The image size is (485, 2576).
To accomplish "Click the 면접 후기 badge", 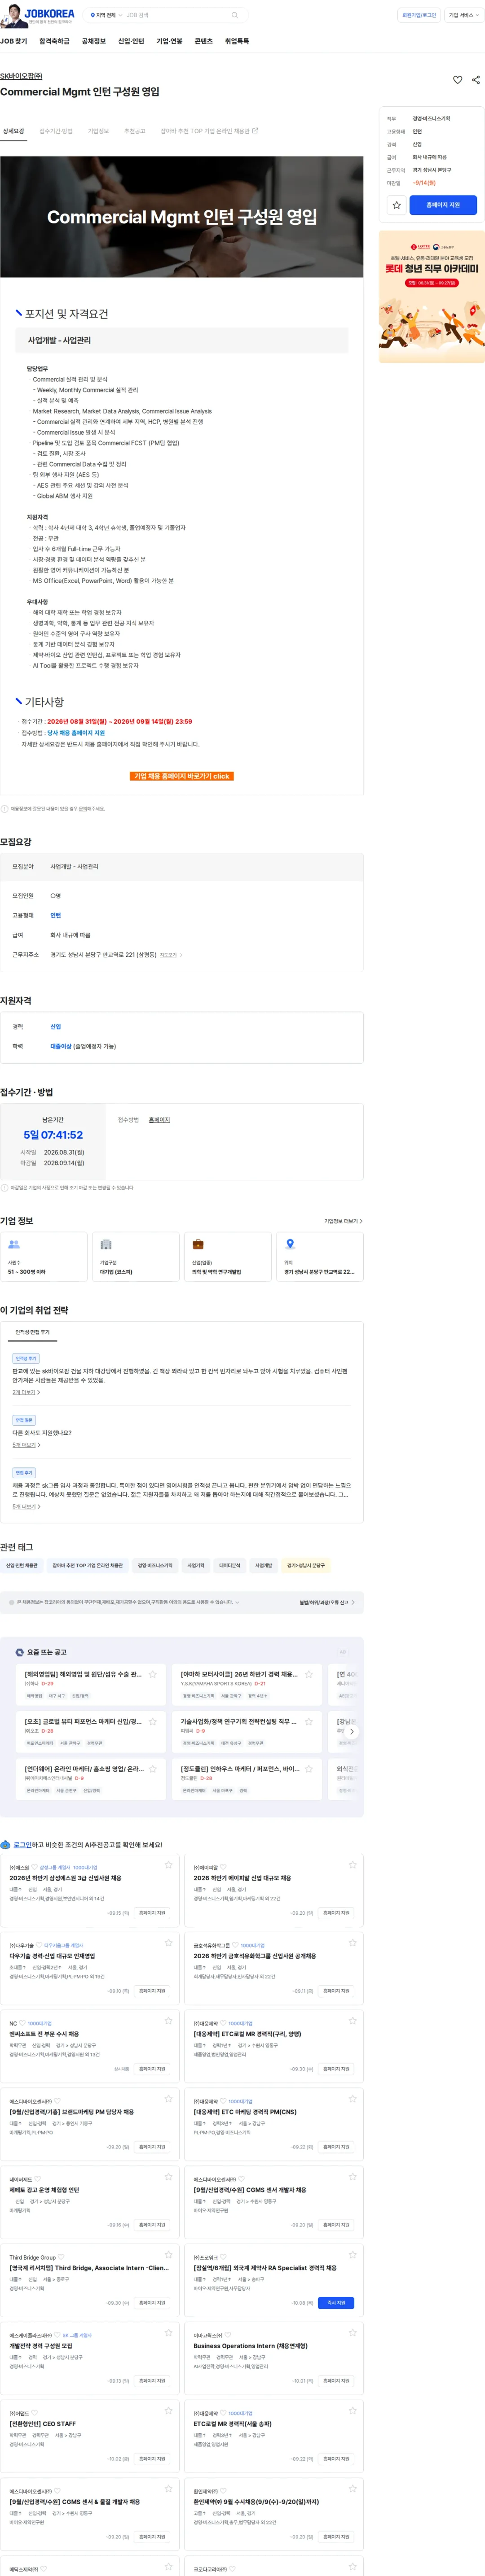I will tap(24, 1473).
